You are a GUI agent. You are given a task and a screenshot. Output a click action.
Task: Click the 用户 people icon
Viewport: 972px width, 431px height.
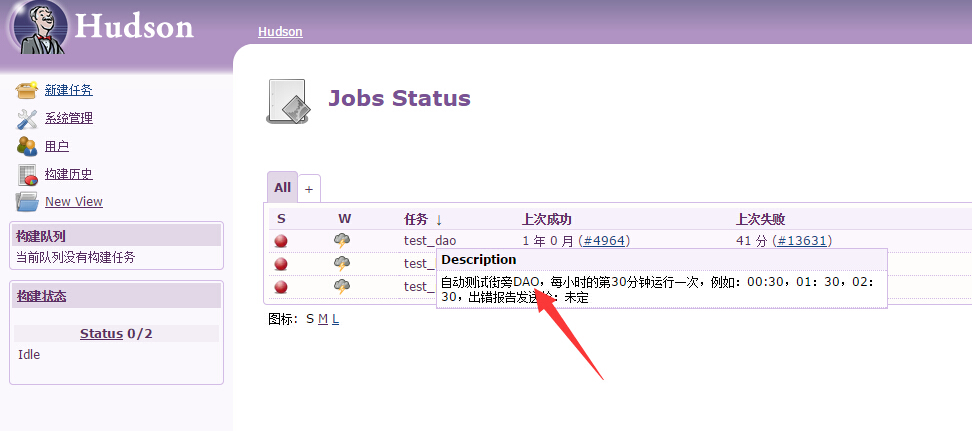(x=27, y=146)
